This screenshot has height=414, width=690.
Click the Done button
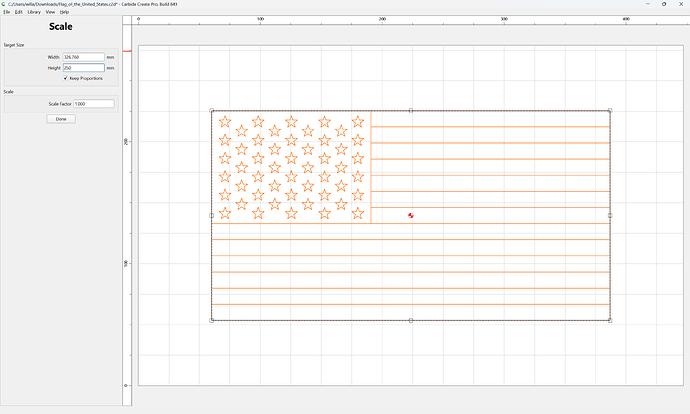[x=61, y=119]
